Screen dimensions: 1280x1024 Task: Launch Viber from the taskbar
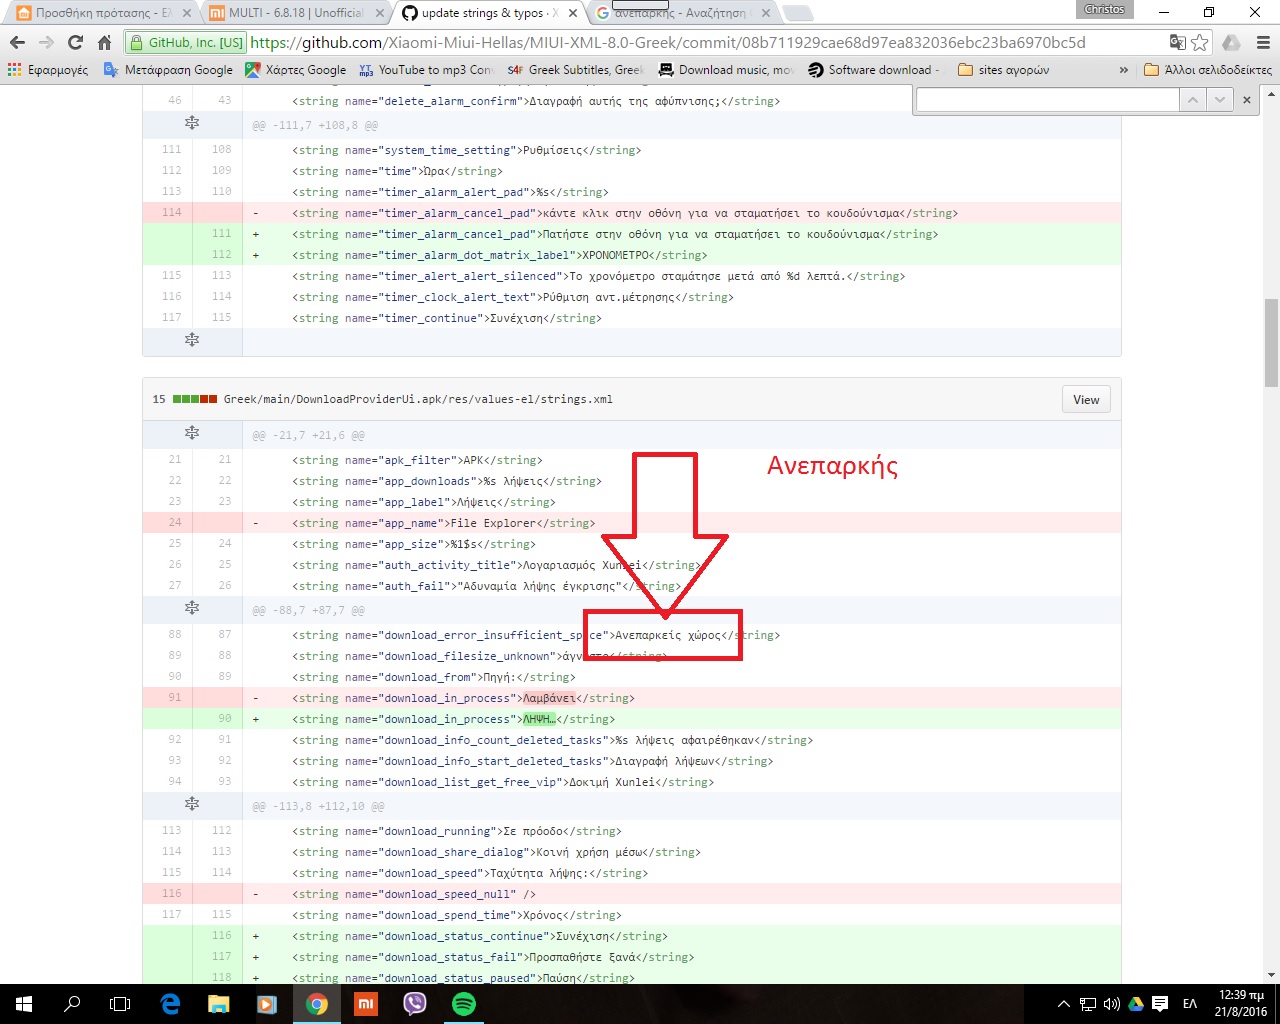[415, 1004]
